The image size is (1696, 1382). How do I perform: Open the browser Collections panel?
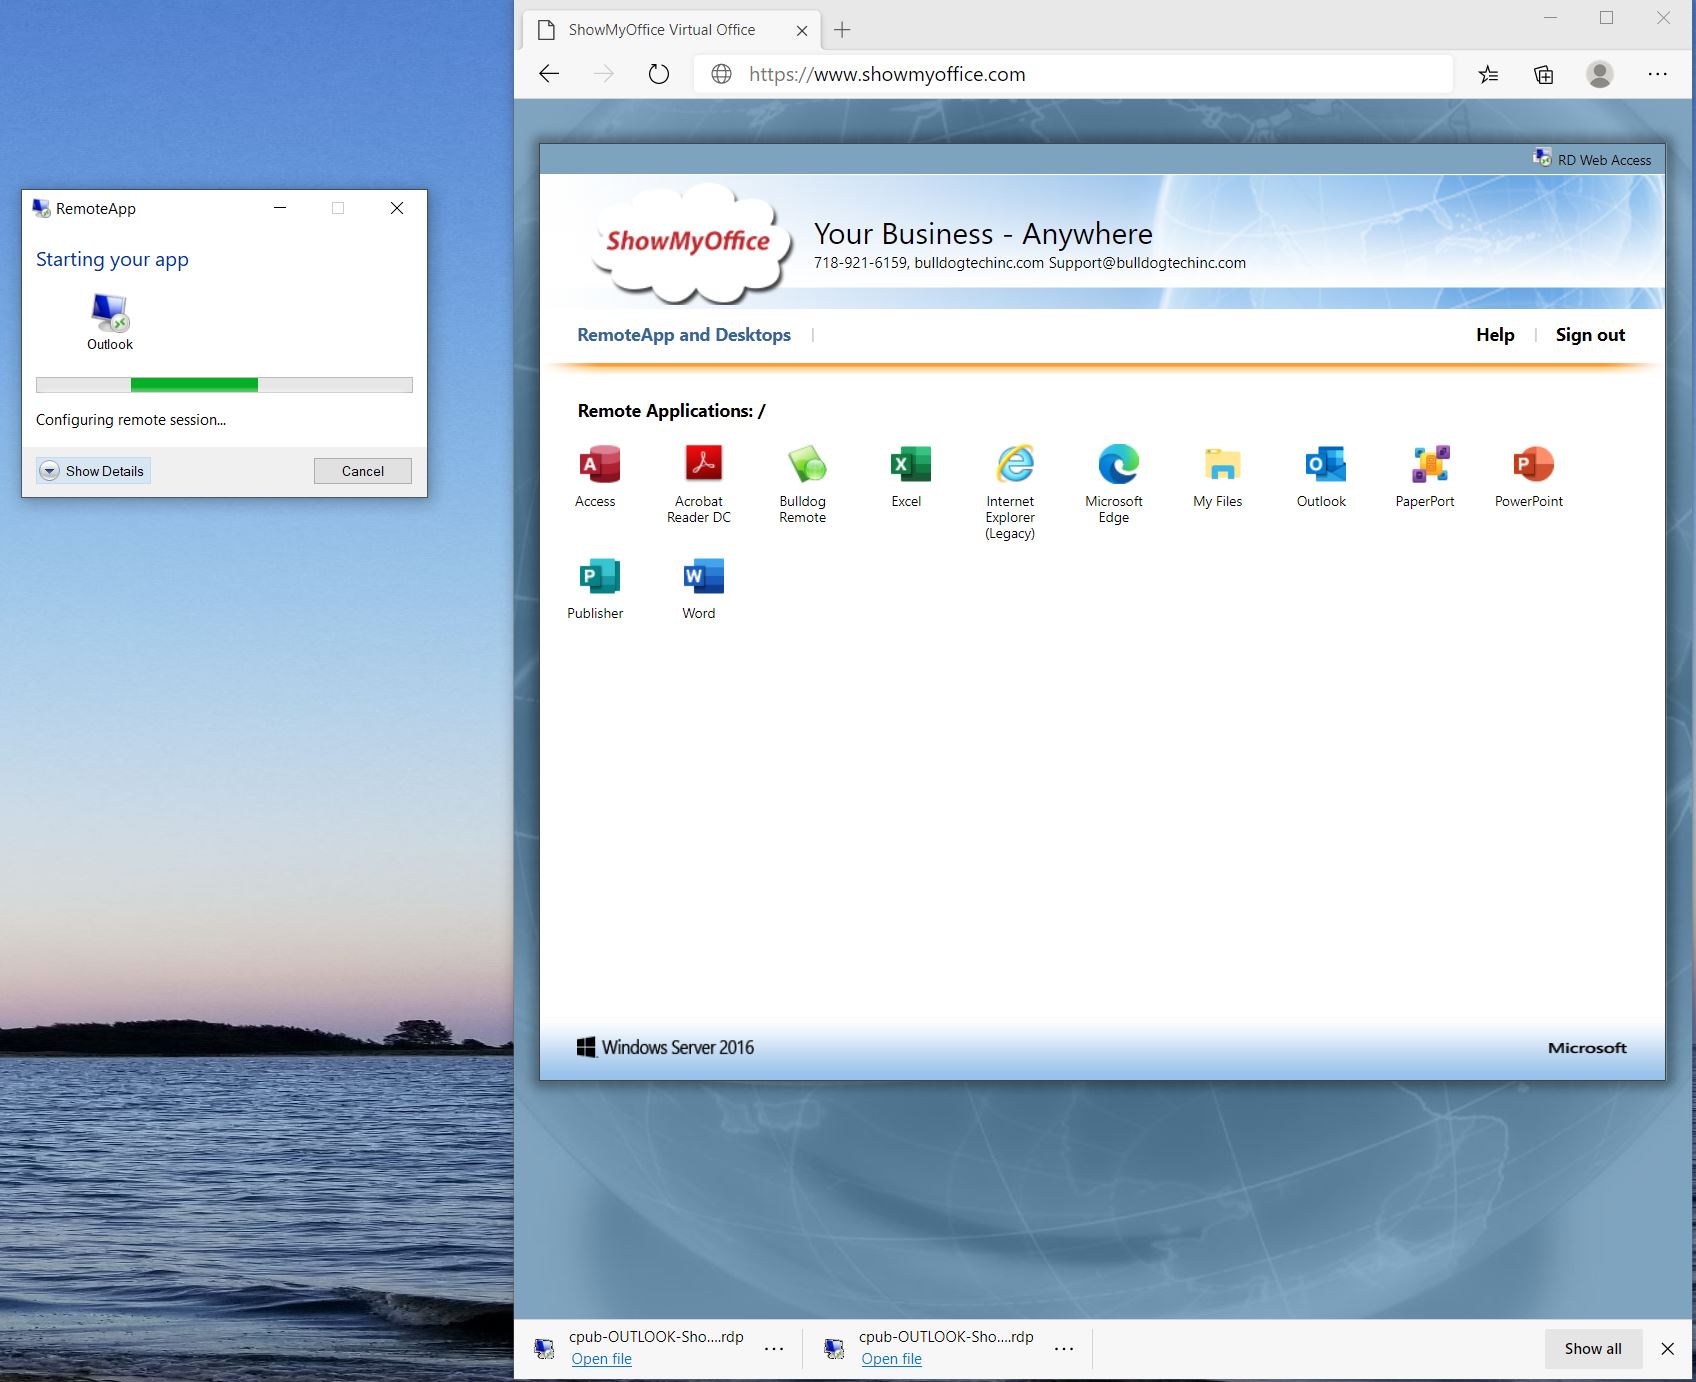coord(1544,74)
